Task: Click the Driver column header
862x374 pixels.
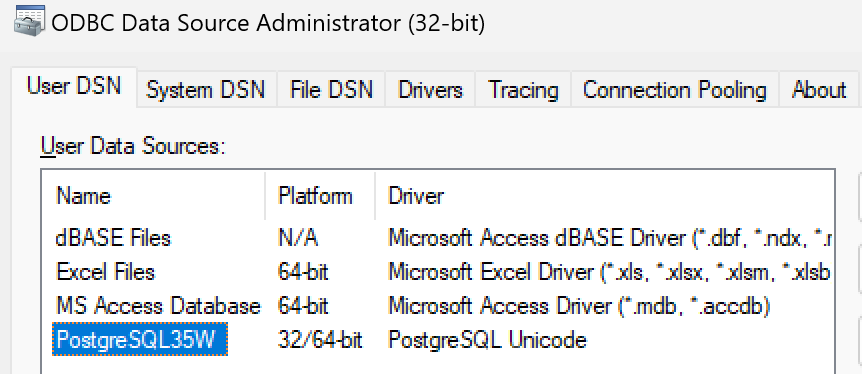Action: point(605,196)
